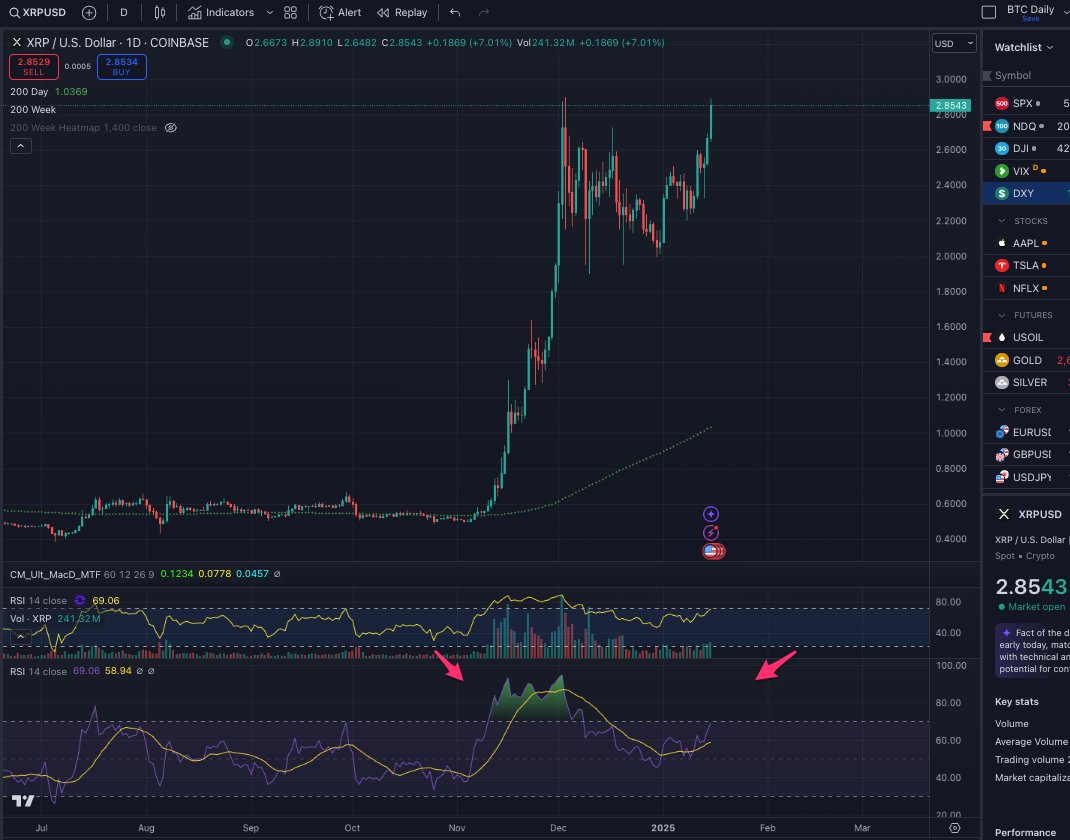
Task: Select DJI in the watchlist
Action: coord(1026,149)
